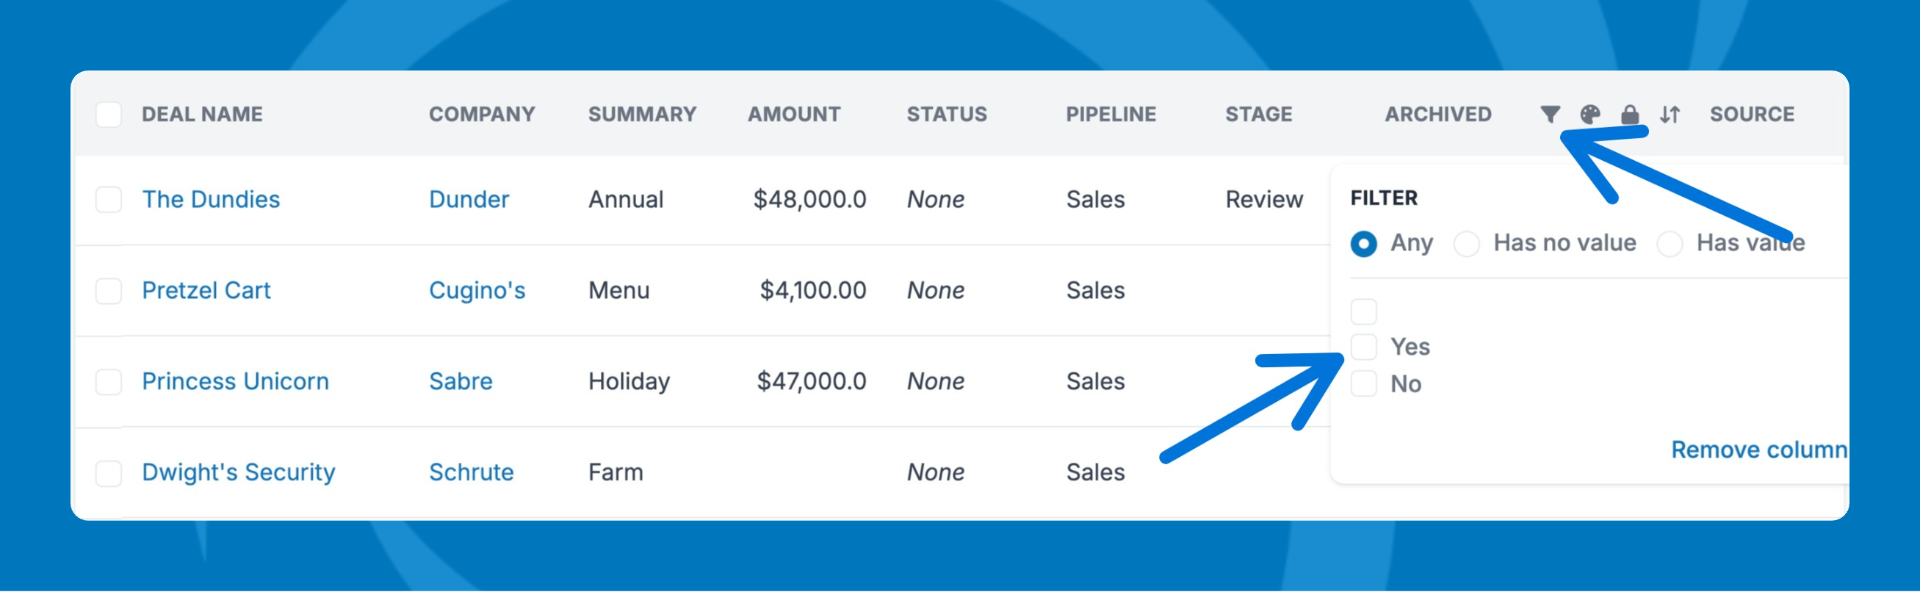
Task: Click the 'Amount' column header
Action: point(794,115)
